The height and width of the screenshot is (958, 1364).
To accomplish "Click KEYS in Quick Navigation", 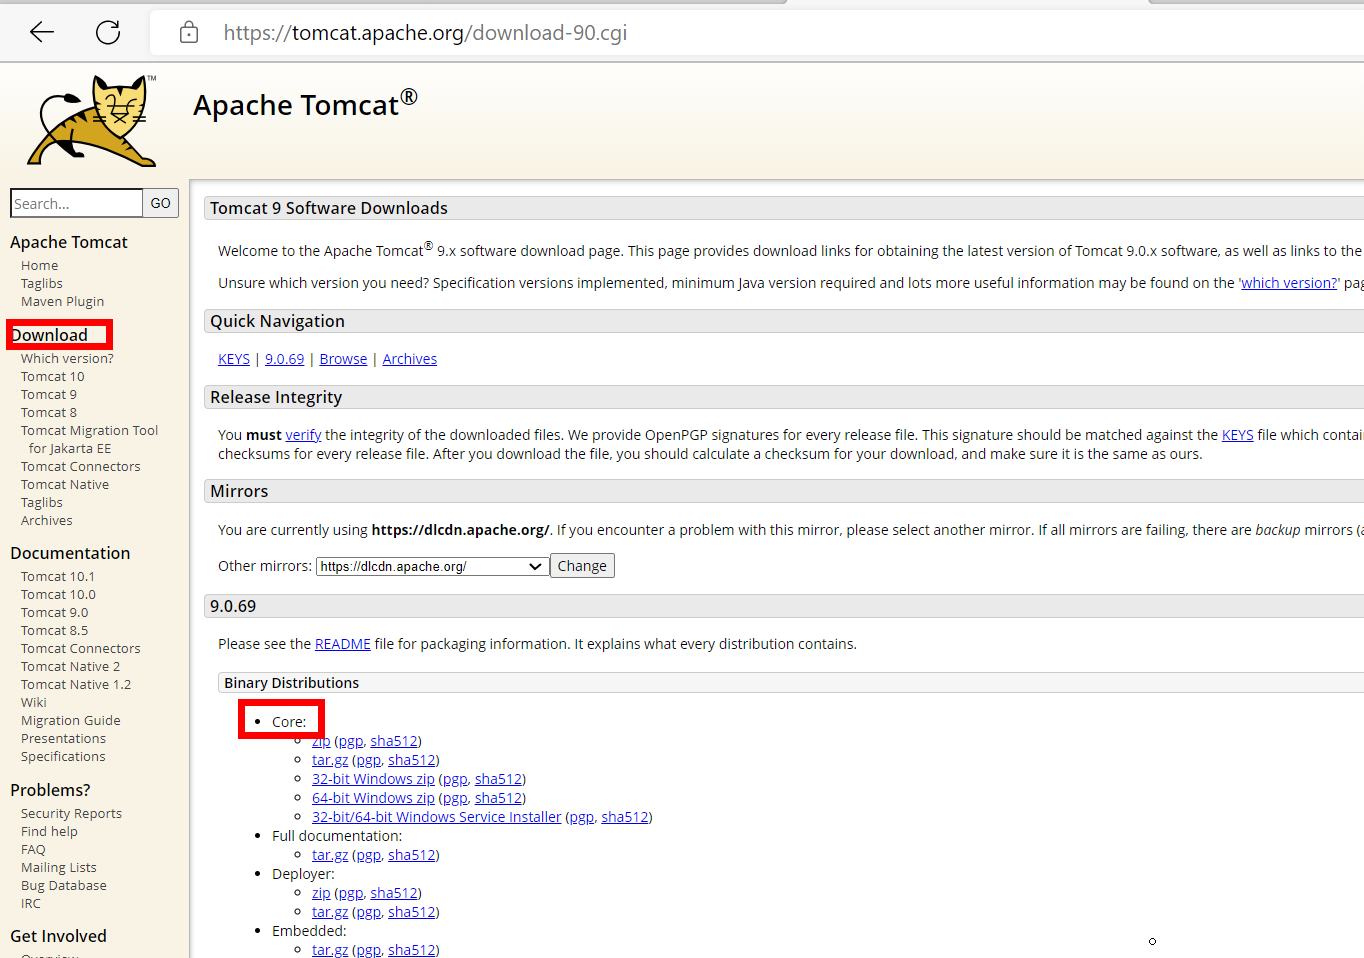I will coord(234,359).
